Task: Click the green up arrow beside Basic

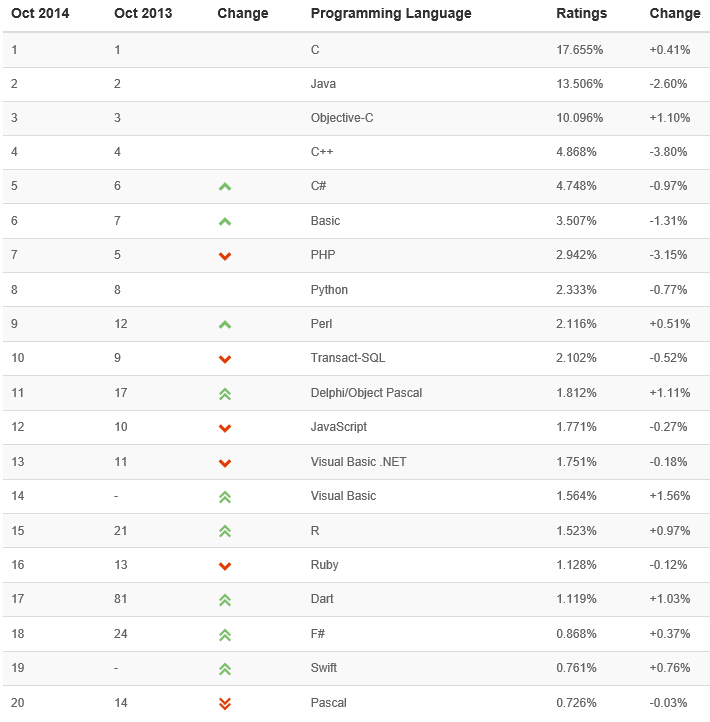Action: (x=225, y=221)
